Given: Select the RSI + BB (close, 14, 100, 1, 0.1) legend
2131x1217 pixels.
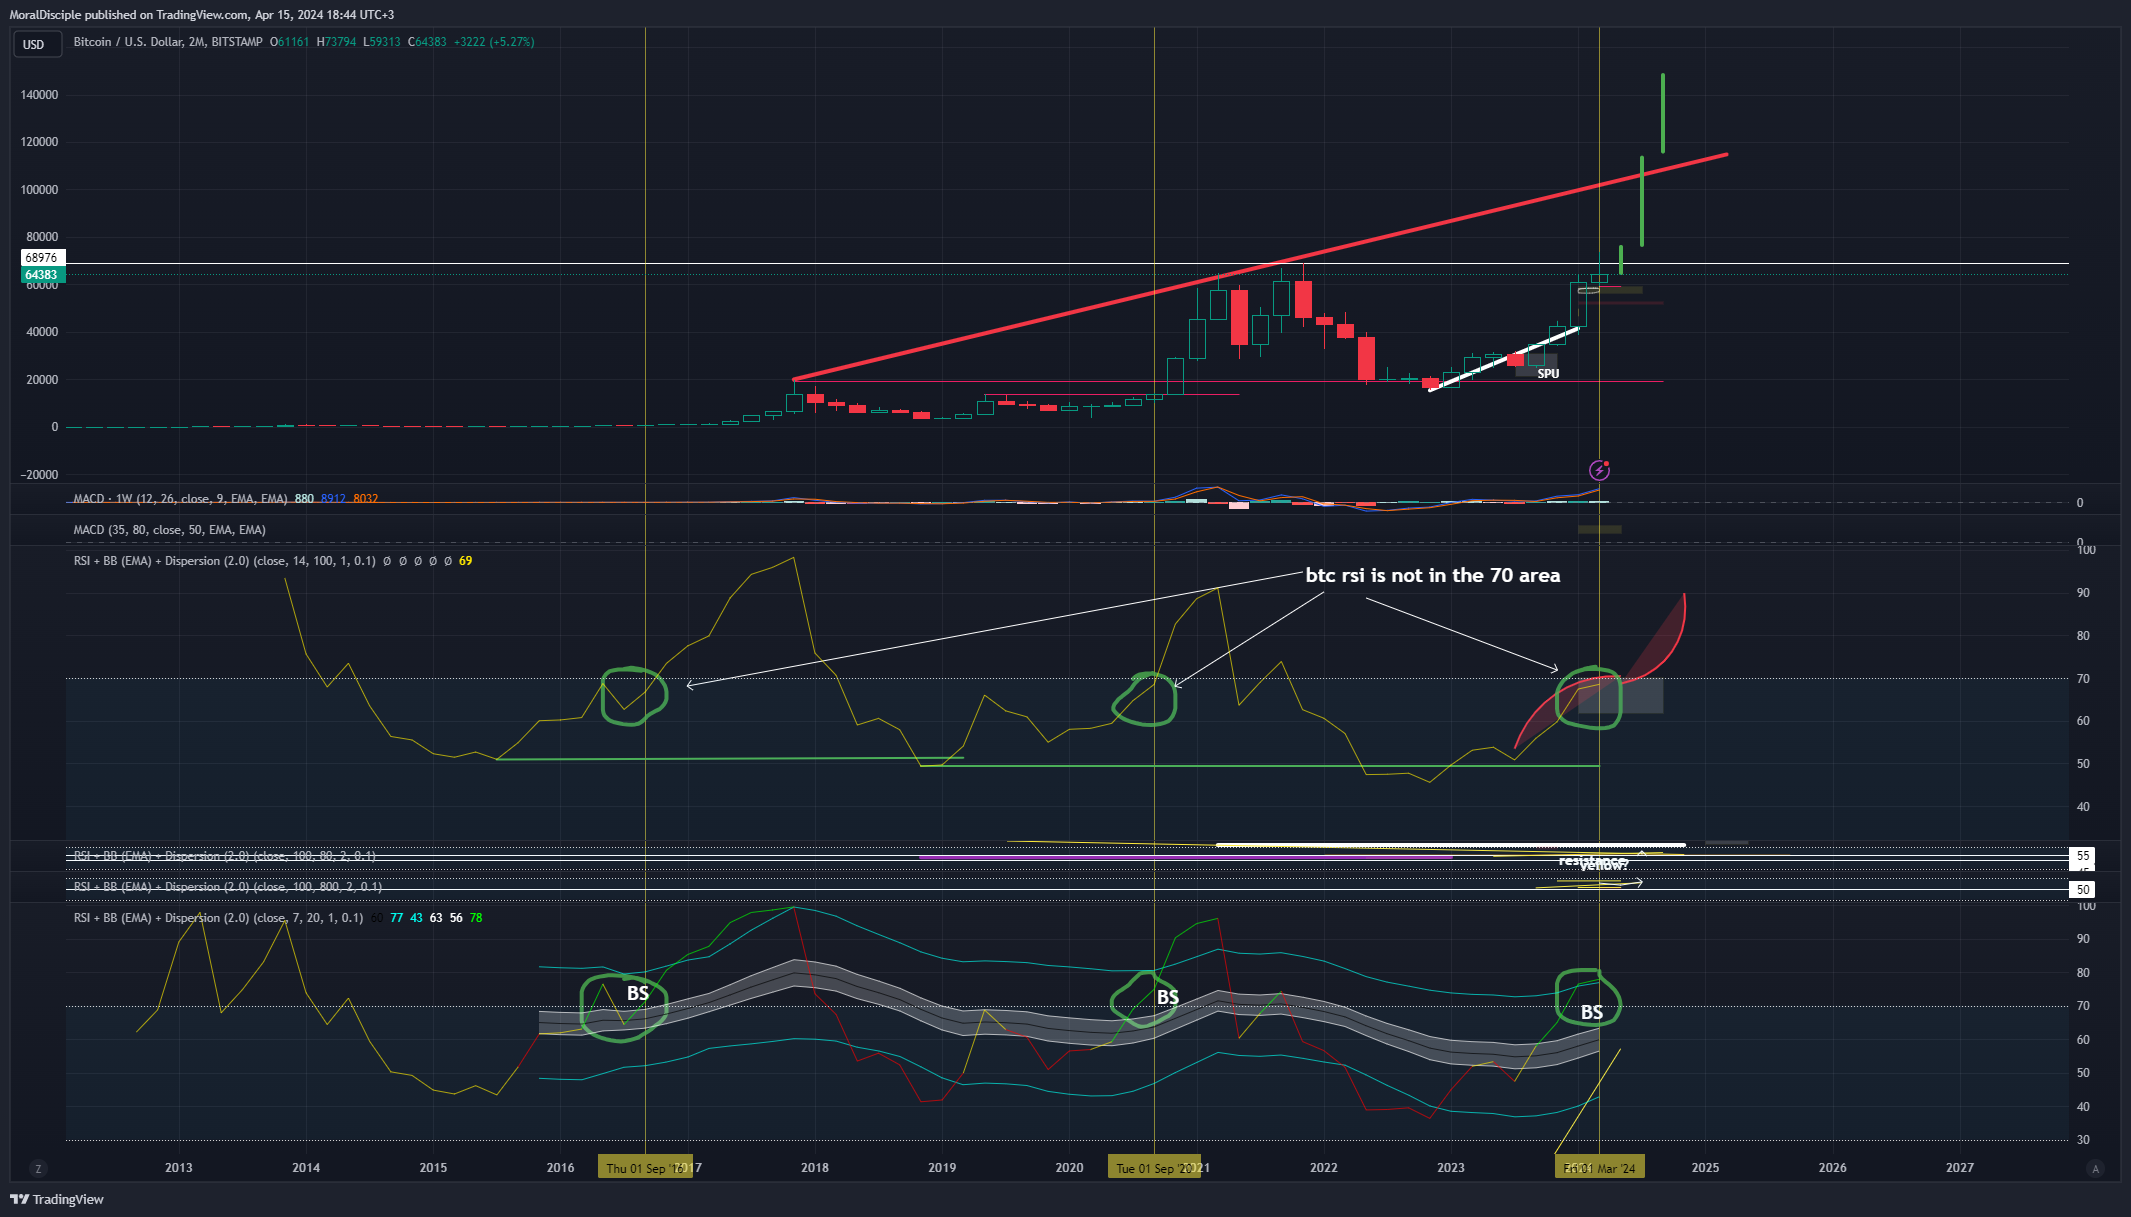Looking at the screenshot, I should pyautogui.click(x=224, y=561).
